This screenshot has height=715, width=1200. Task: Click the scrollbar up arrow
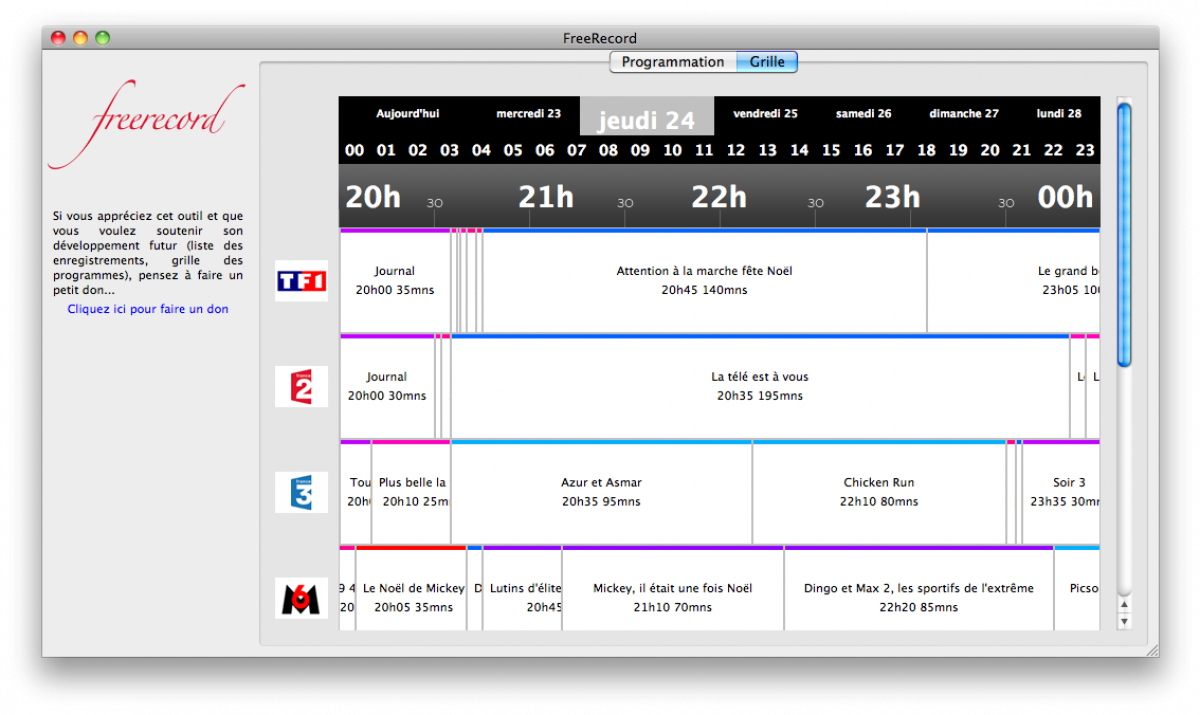click(x=1124, y=605)
